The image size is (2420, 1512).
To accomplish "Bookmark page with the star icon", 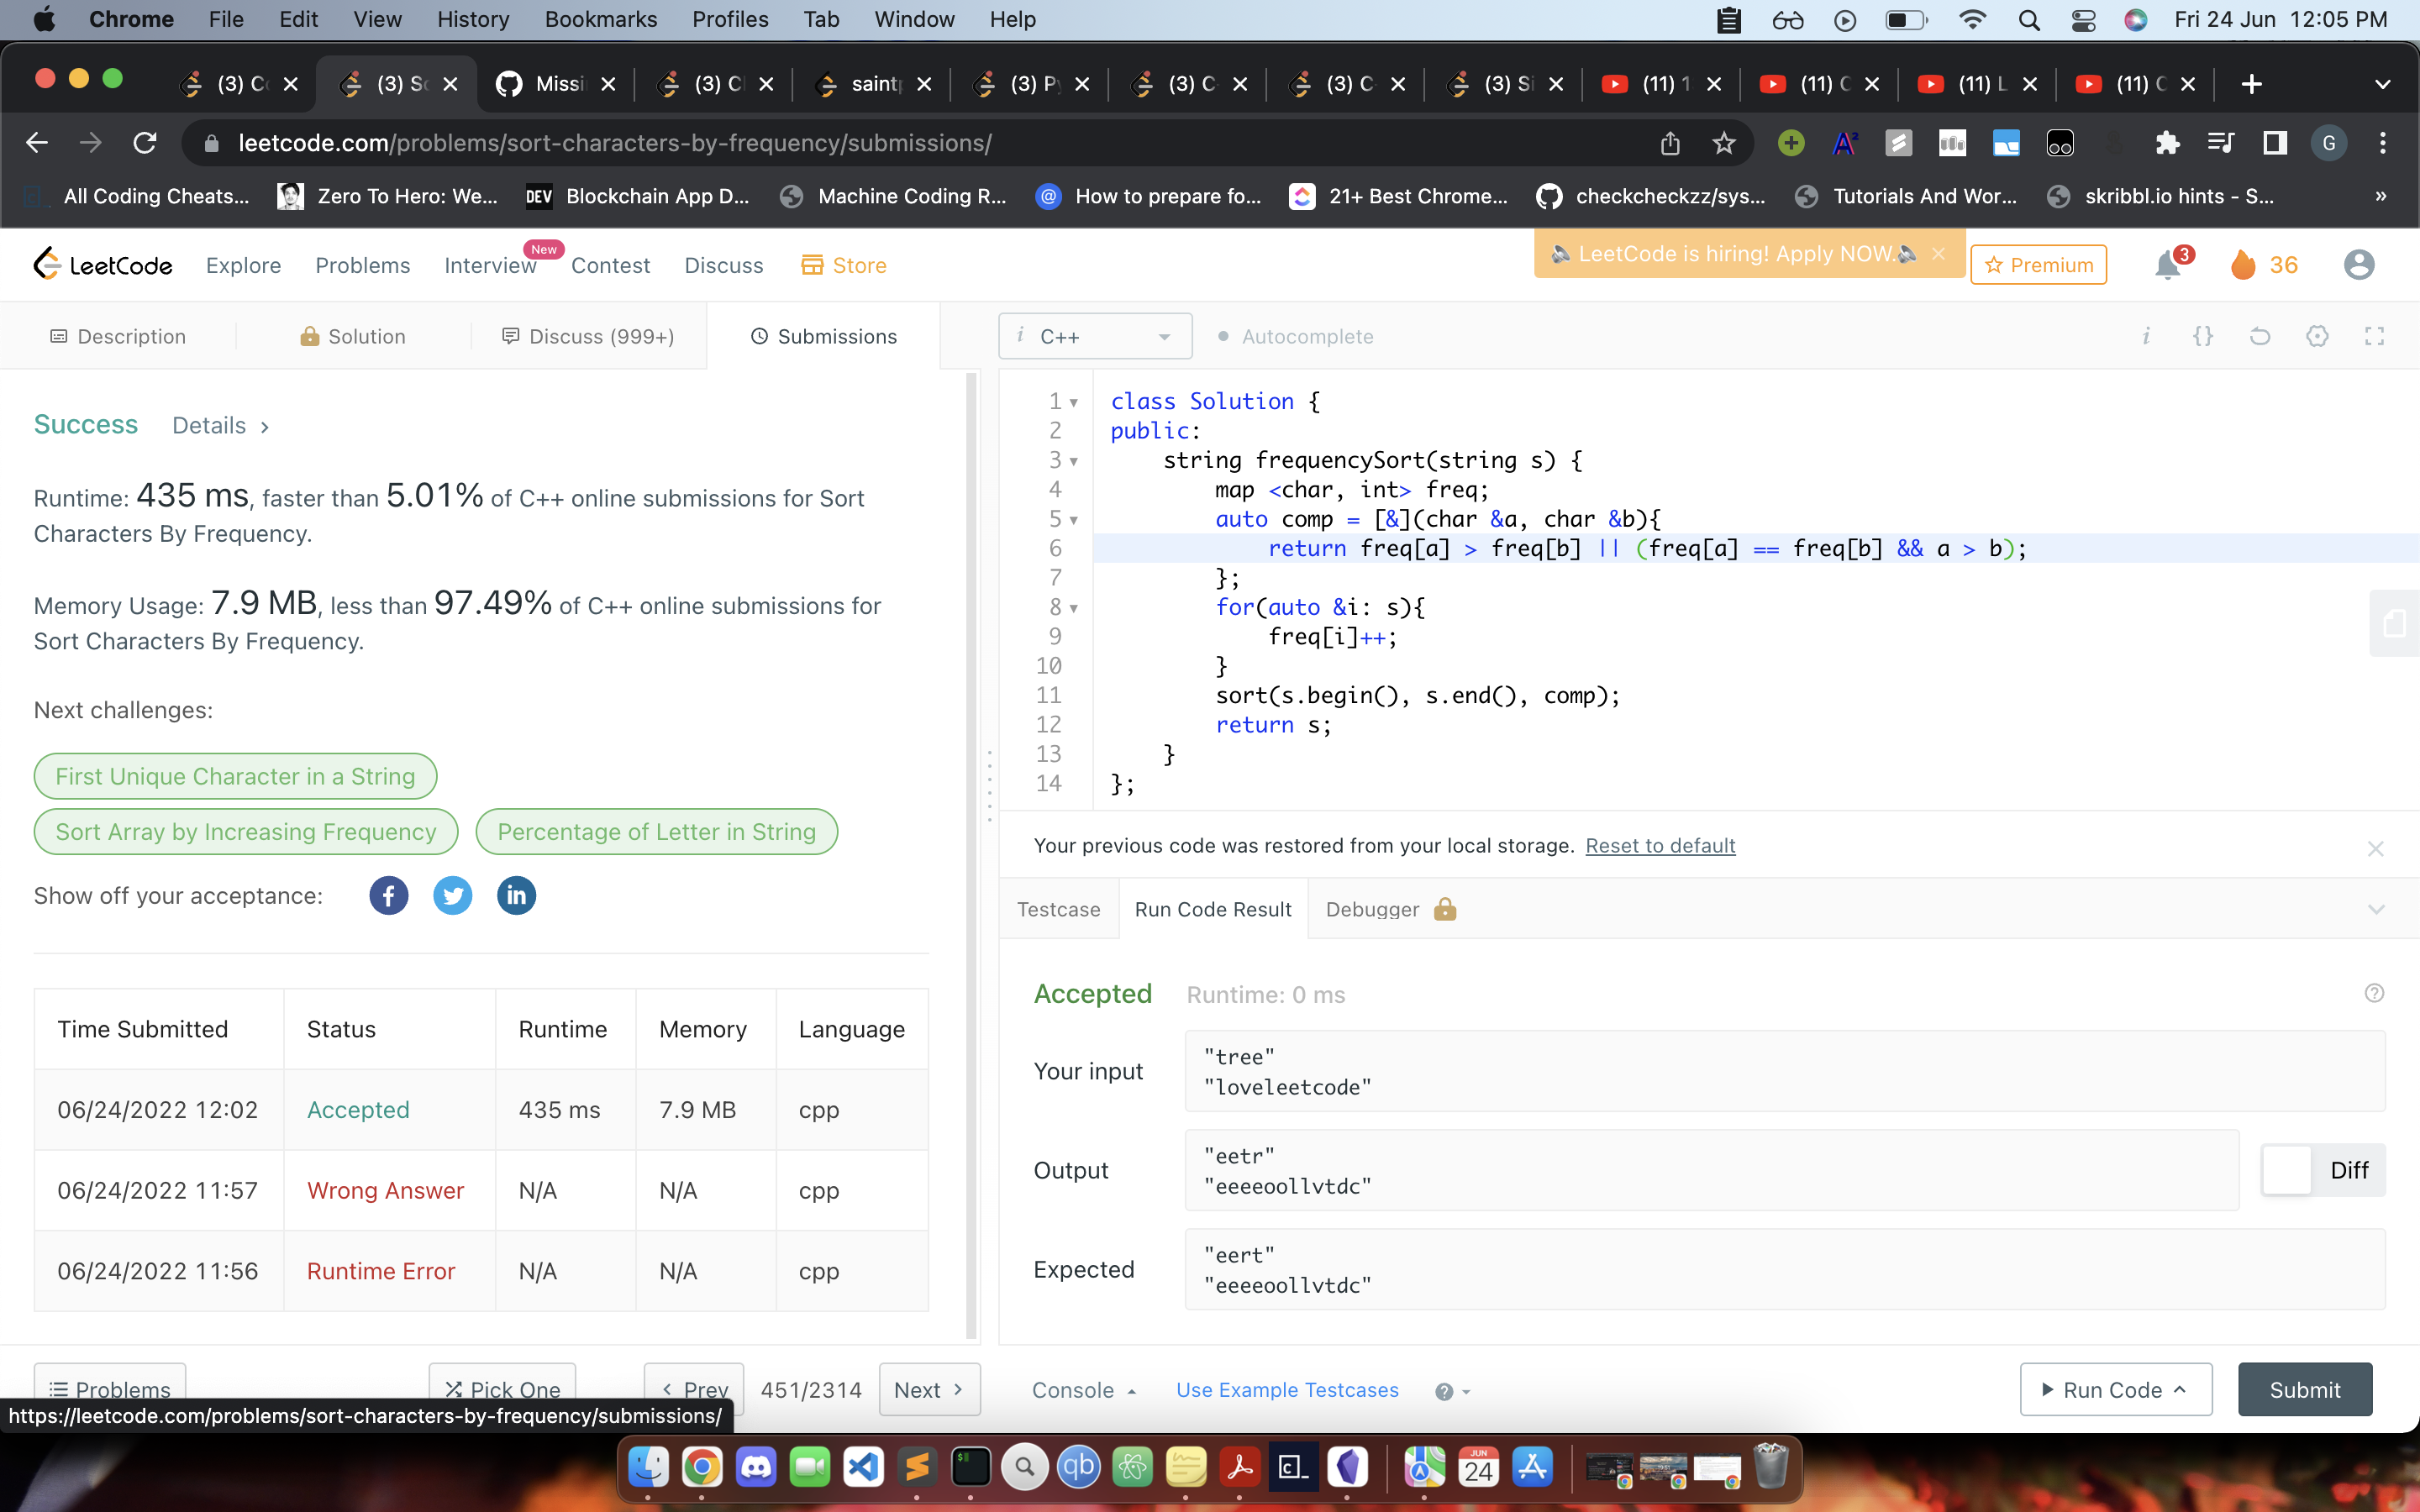I will point(1723,143).
